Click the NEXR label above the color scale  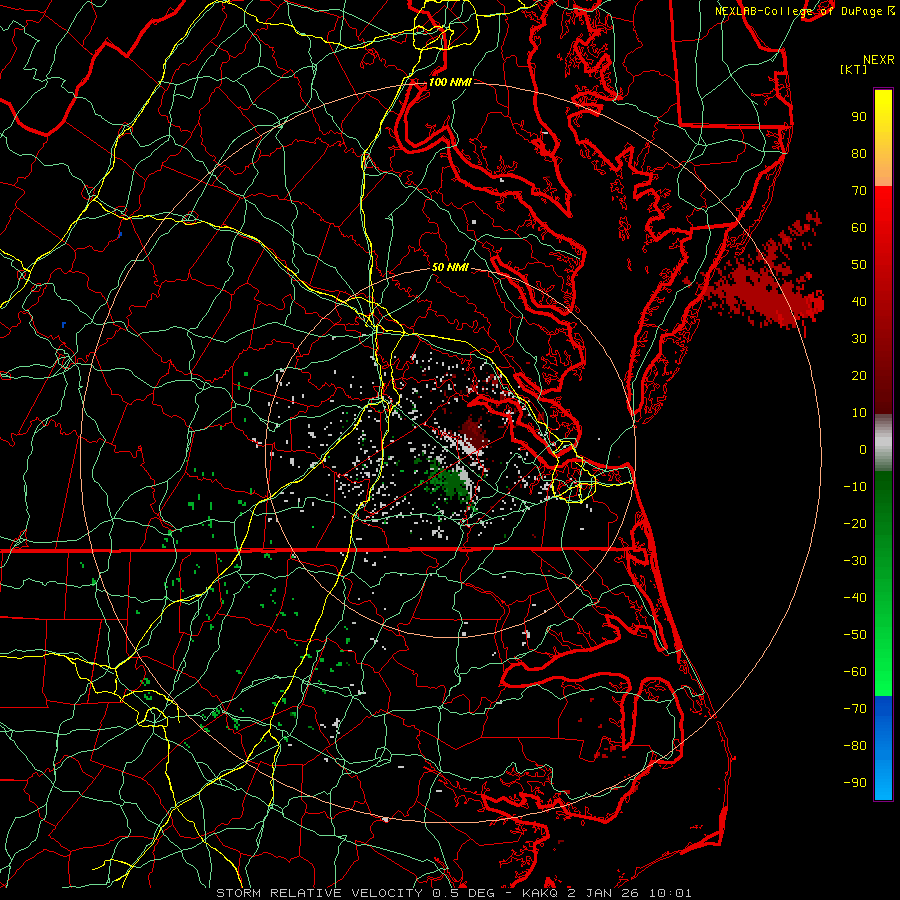878,60
